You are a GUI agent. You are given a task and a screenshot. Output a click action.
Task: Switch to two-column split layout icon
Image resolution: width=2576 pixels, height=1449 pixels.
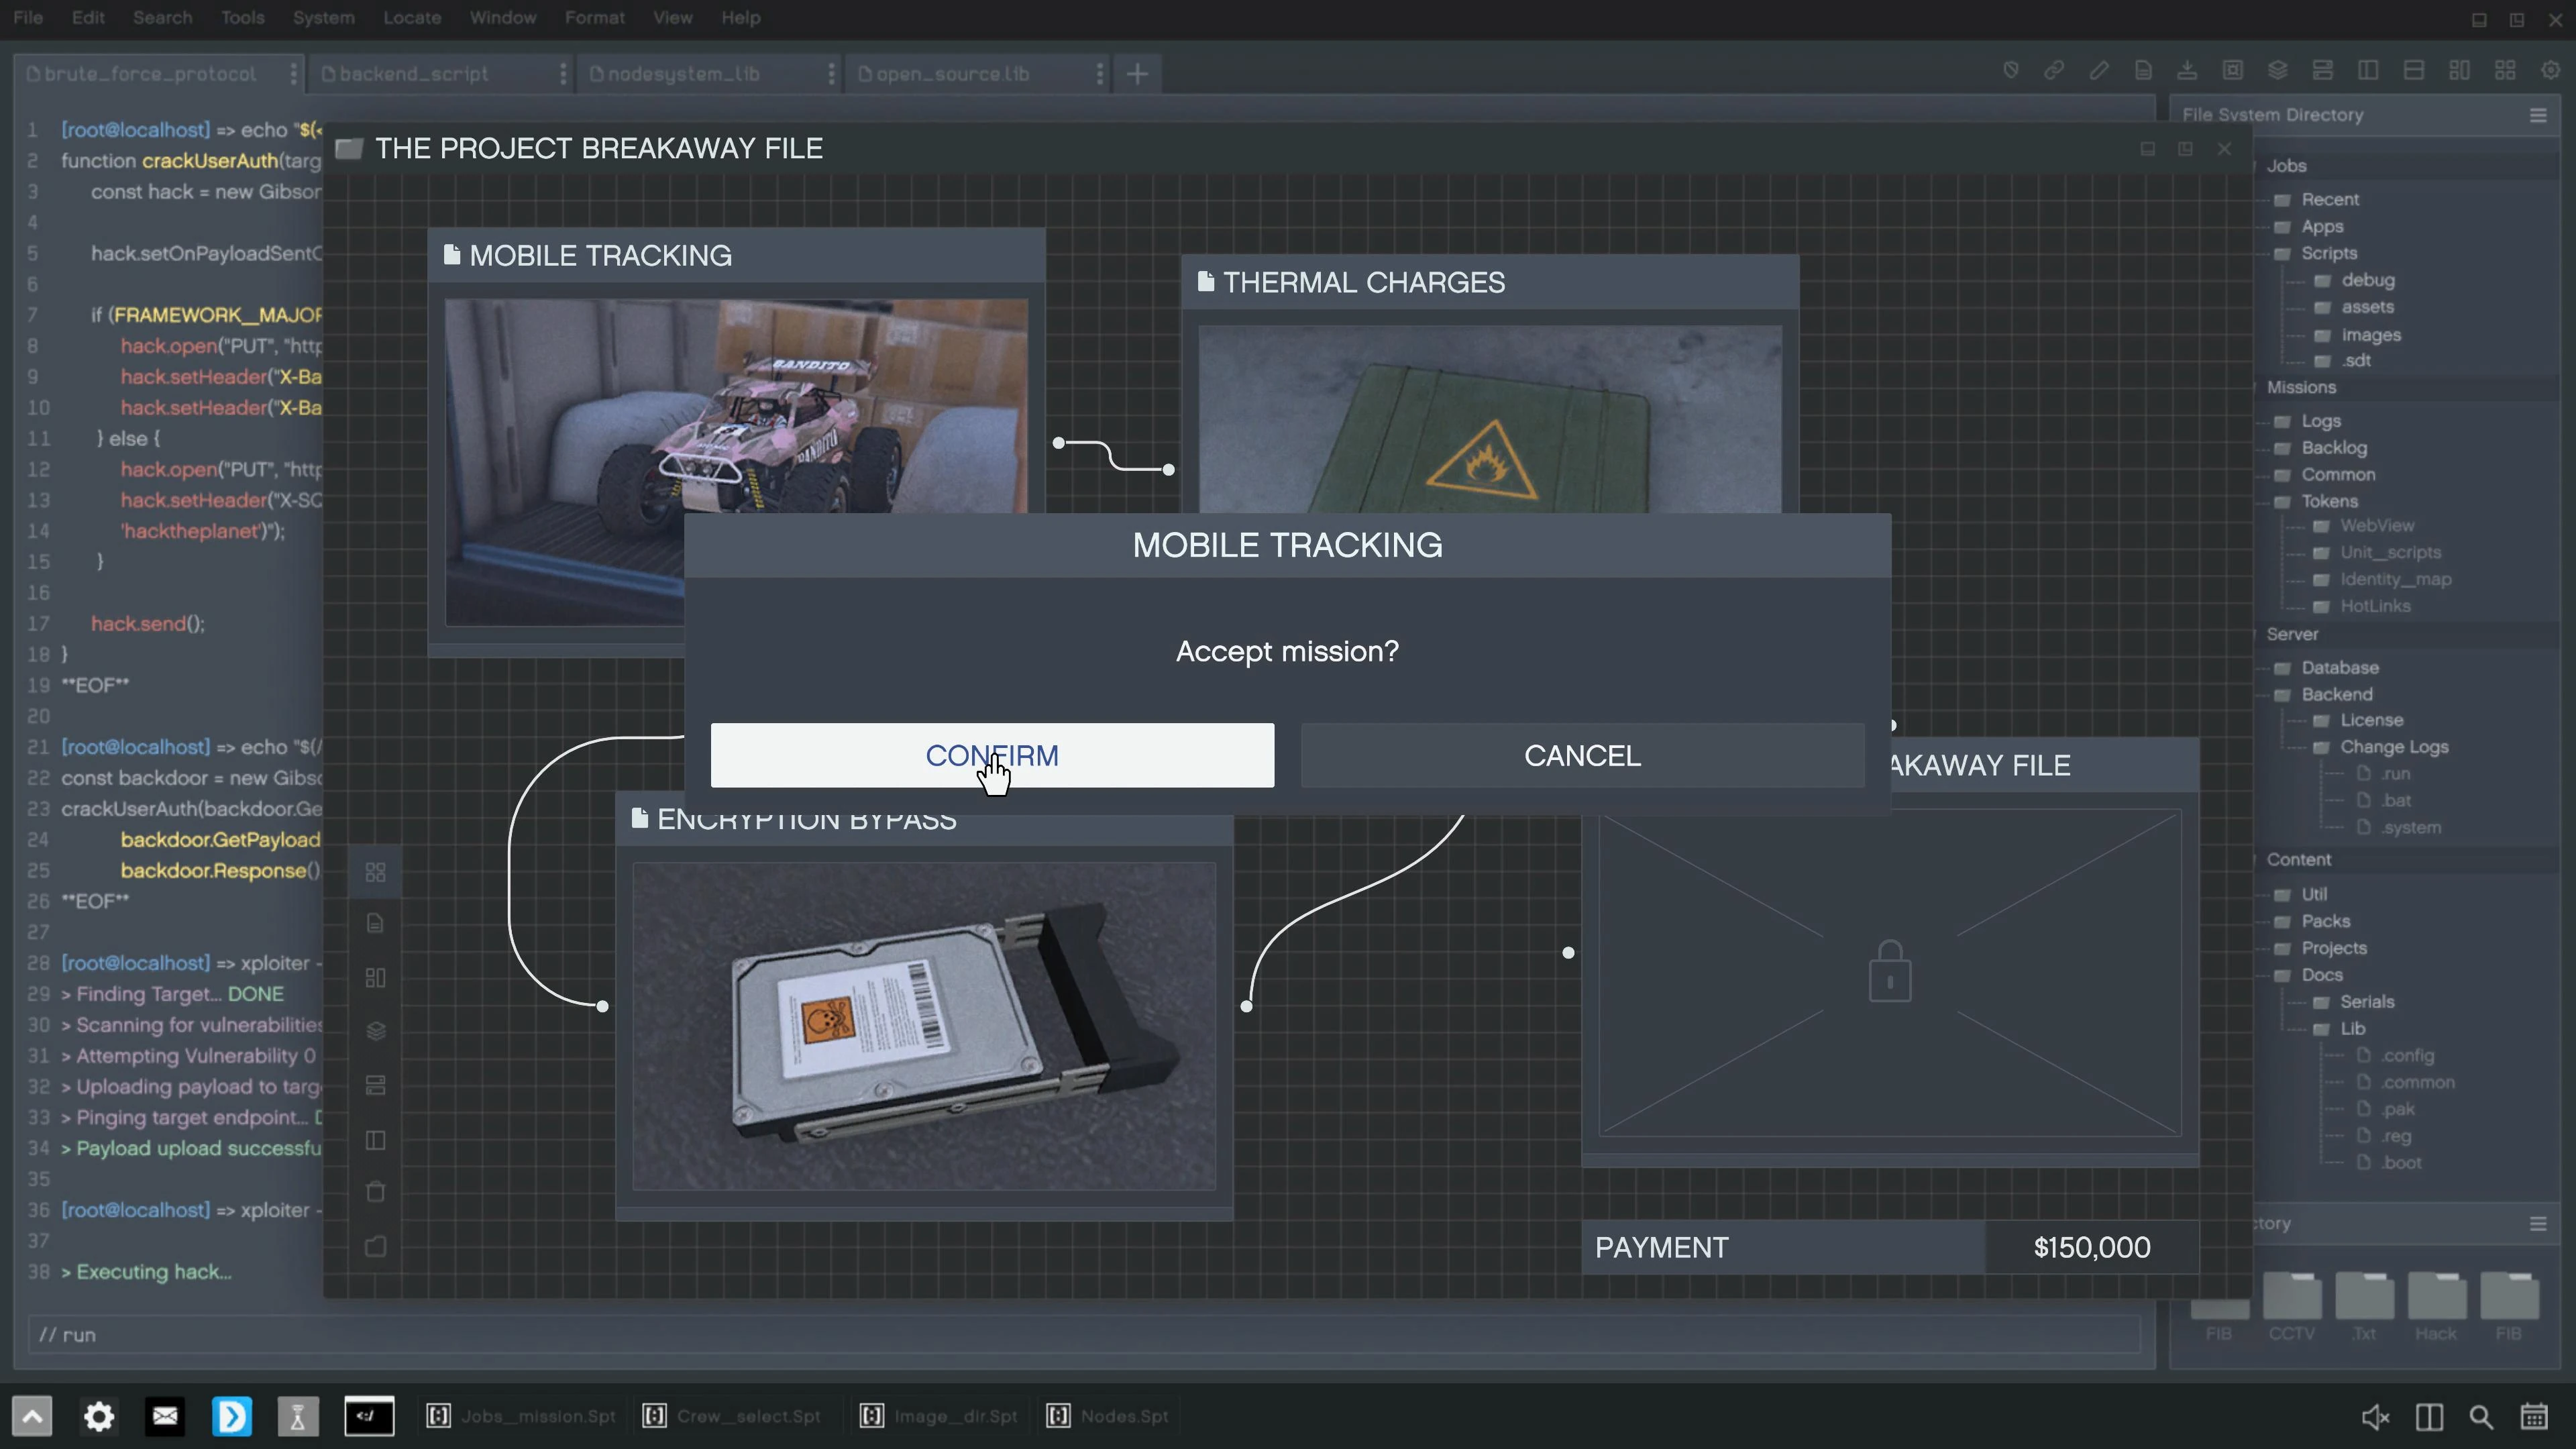(2367, 70)
